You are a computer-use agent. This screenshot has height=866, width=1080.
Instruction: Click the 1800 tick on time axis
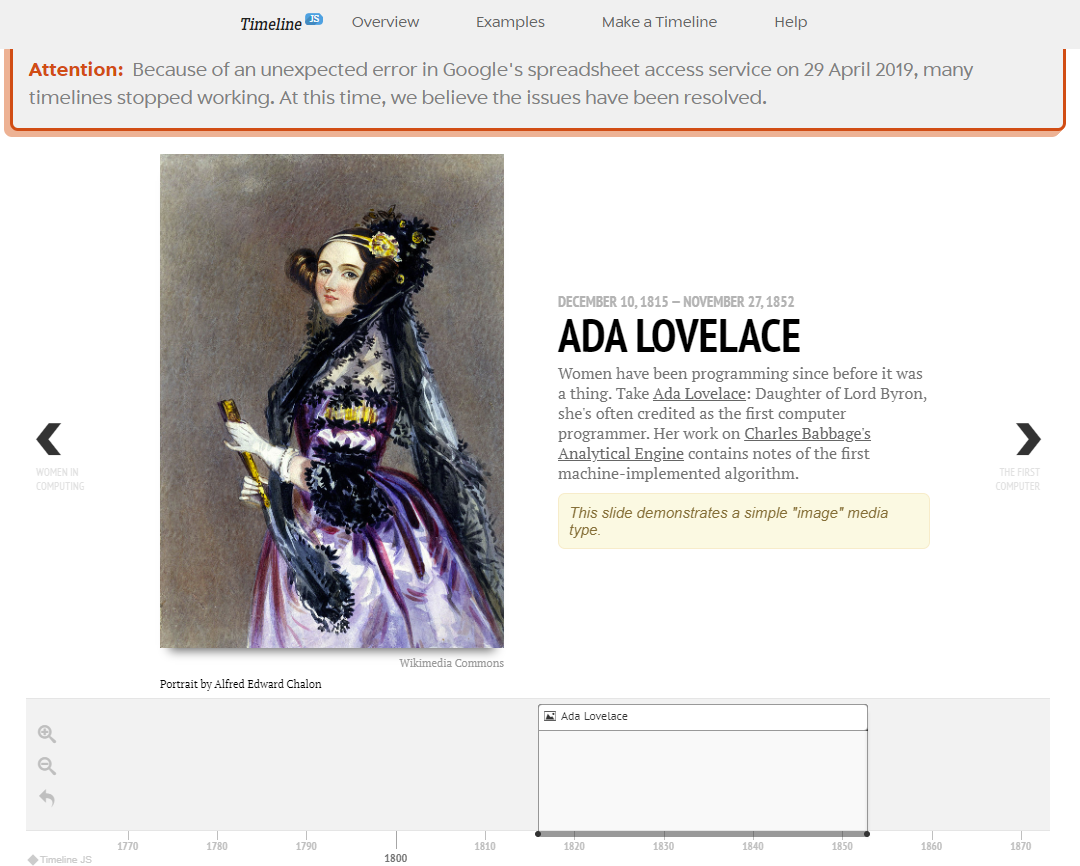(x=395, y=858)
